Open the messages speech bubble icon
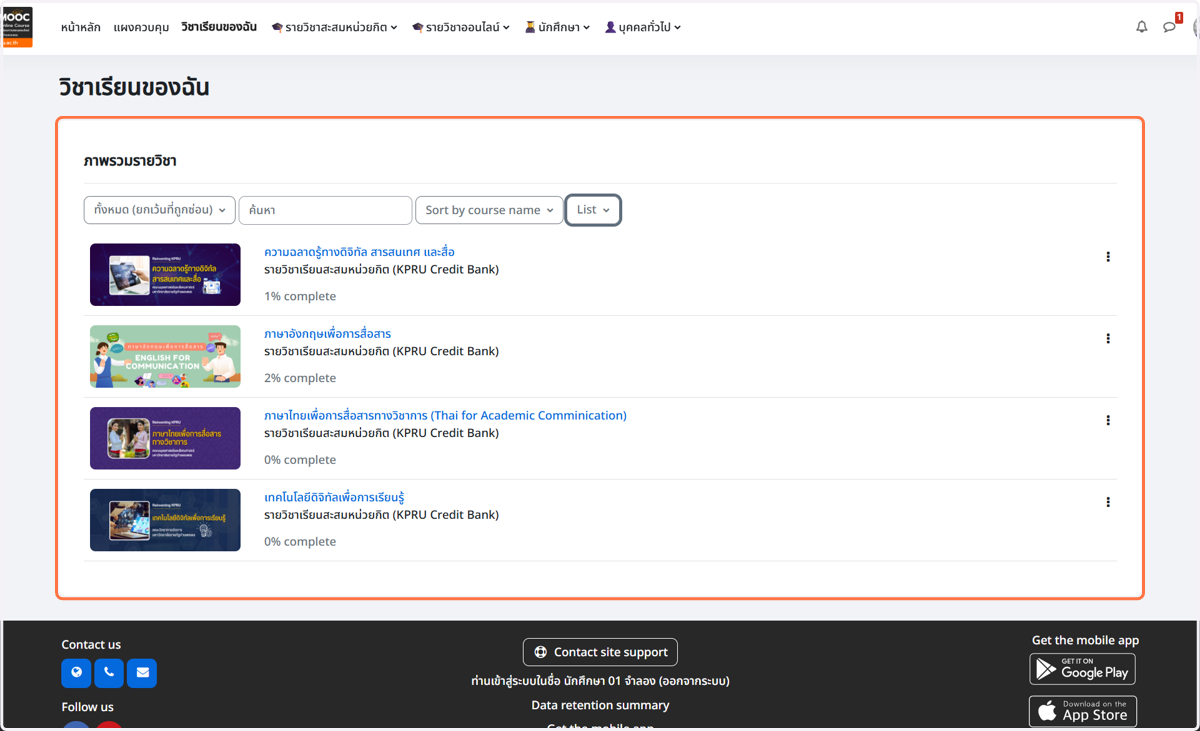The width and height of the screenshot is (1200, 731). 1169,27
